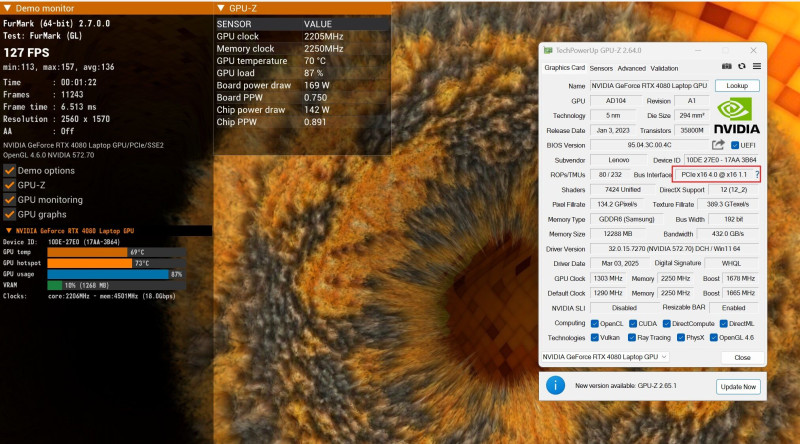The image size is (800, 444).
Task: Click the BIOS Version field 95.04.3C.00.4C
Action: [649, 145]
